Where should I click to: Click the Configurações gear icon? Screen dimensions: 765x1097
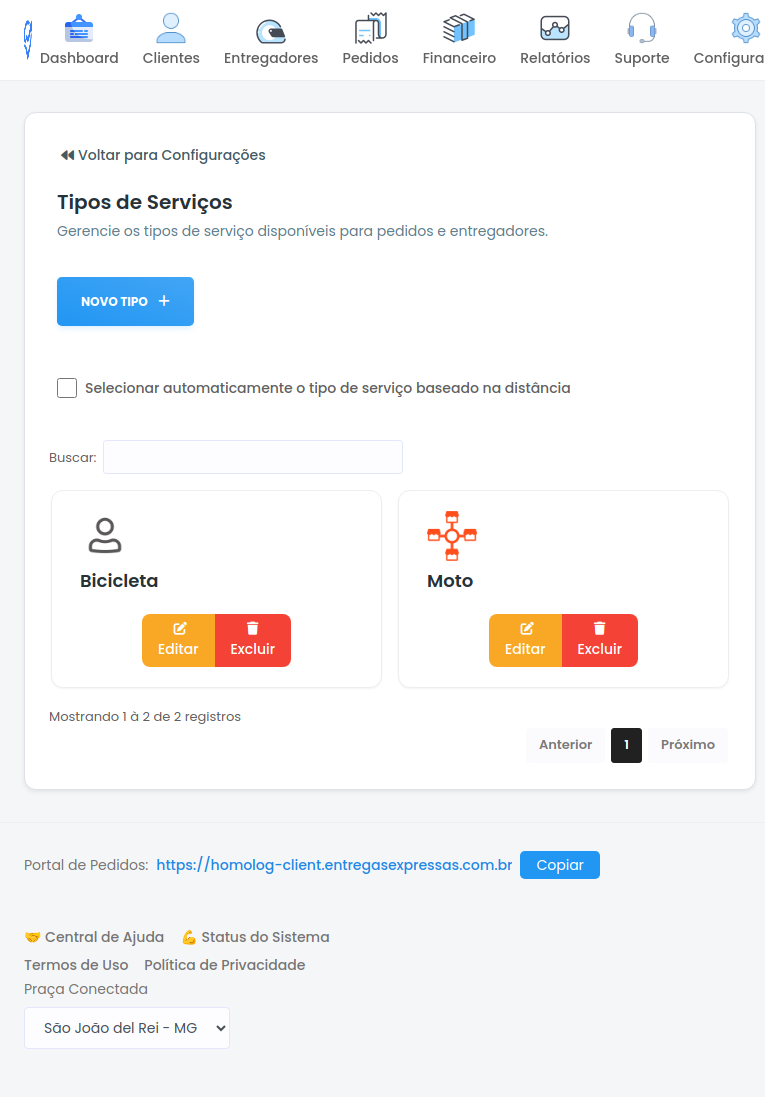click(x=745, y=28)
